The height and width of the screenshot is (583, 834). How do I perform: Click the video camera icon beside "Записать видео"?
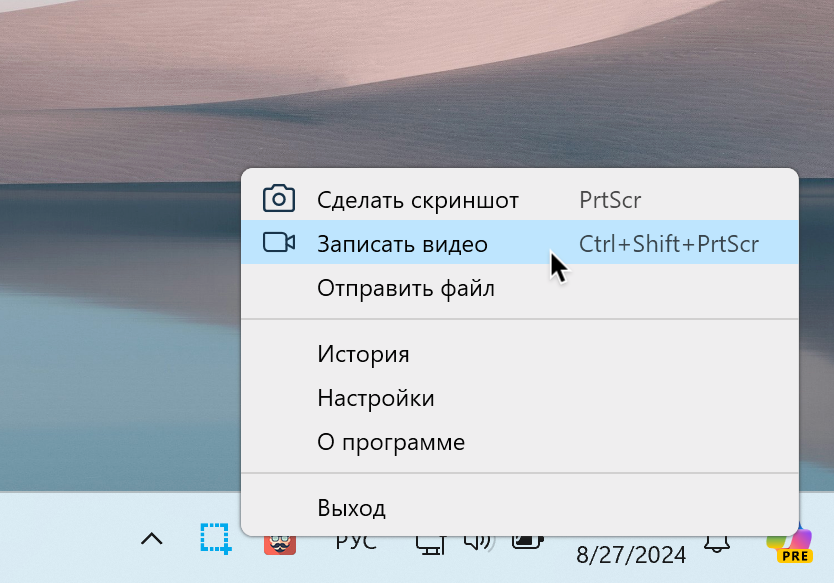coord(278,242)
